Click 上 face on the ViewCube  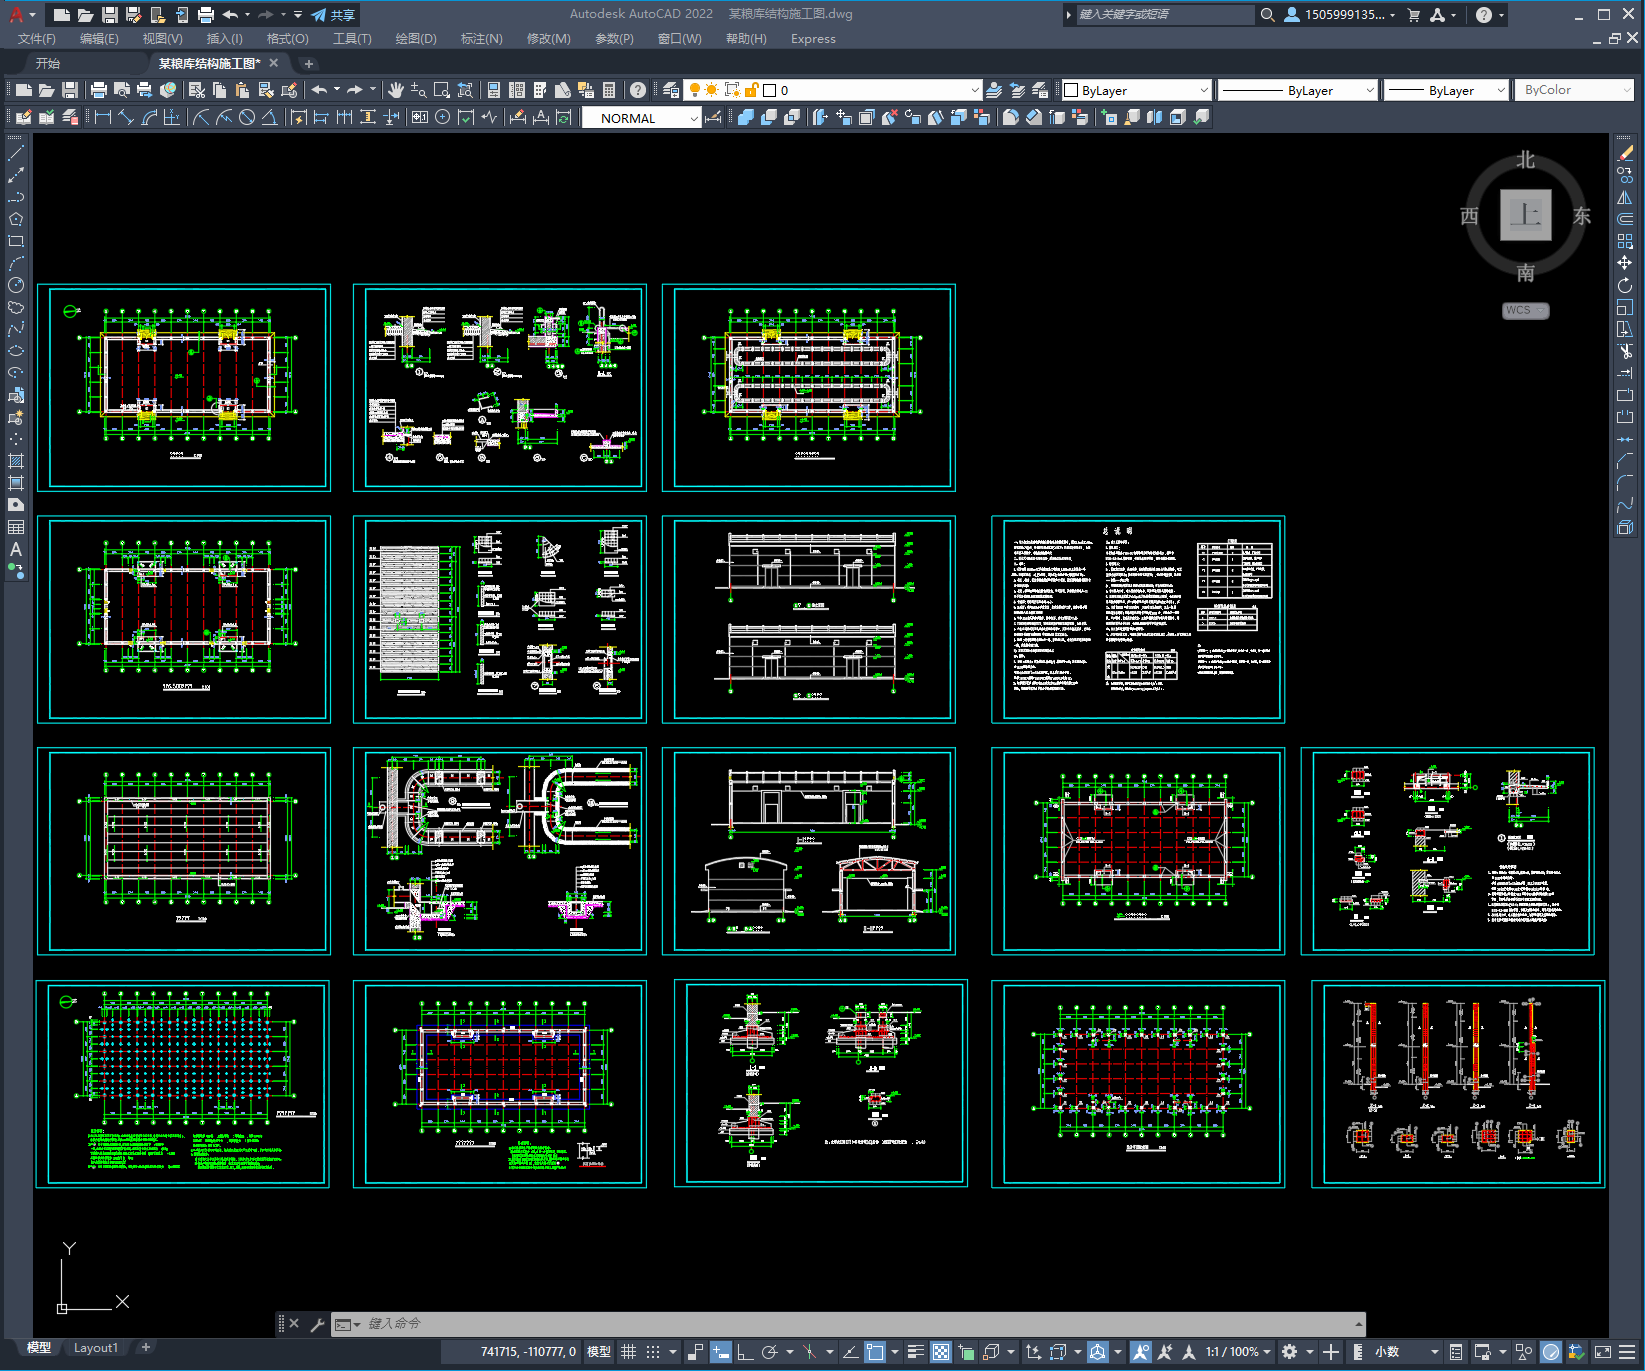(x=1526, y=215)
